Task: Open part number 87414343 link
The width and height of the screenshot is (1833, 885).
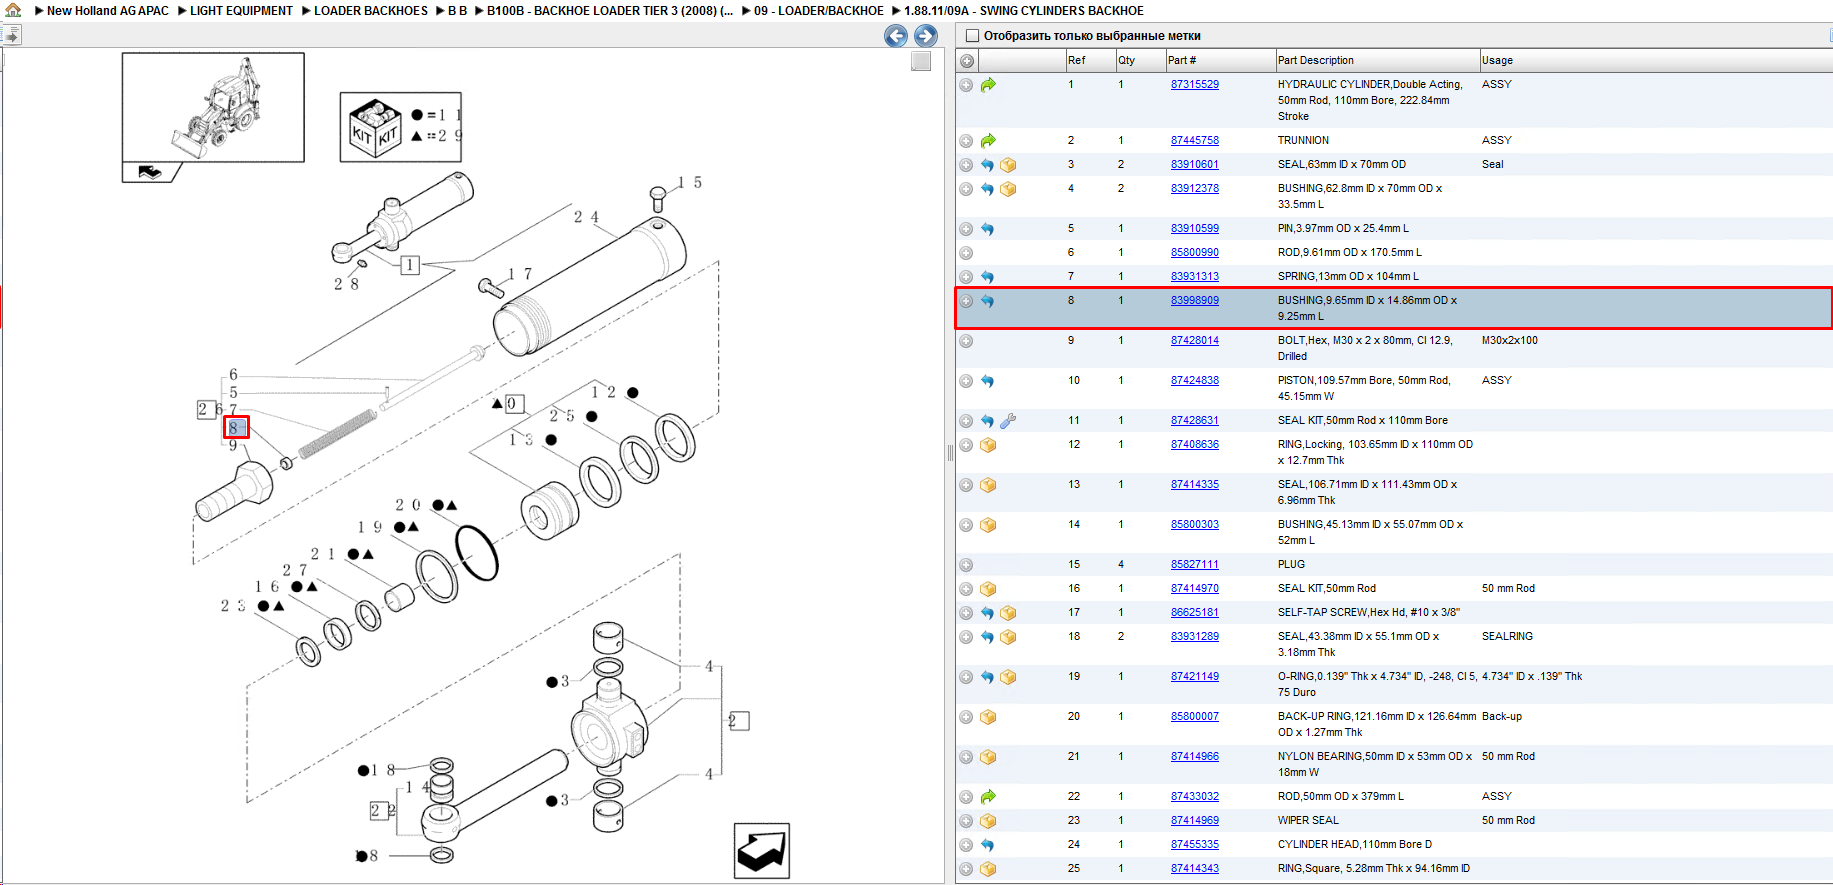Action: click(1195, 869)
